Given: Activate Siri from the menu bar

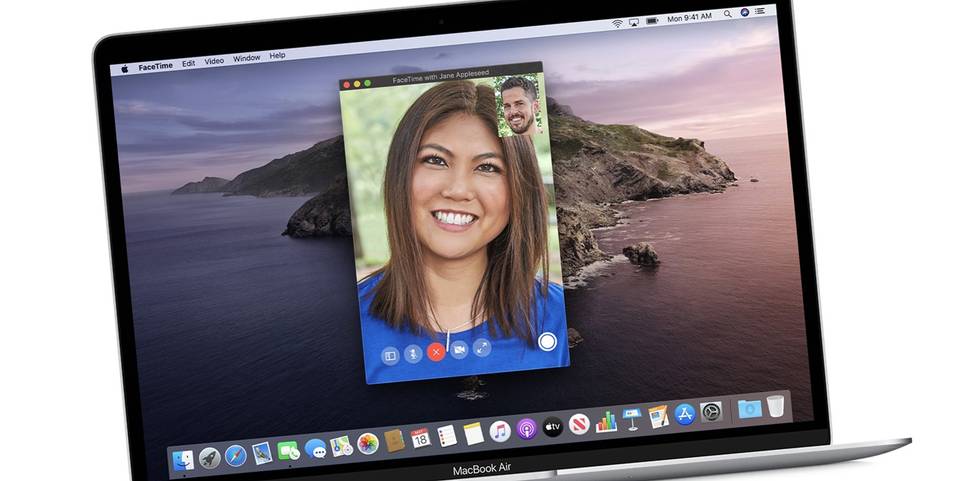Looking at the screenshot, I should coord(745,12).
